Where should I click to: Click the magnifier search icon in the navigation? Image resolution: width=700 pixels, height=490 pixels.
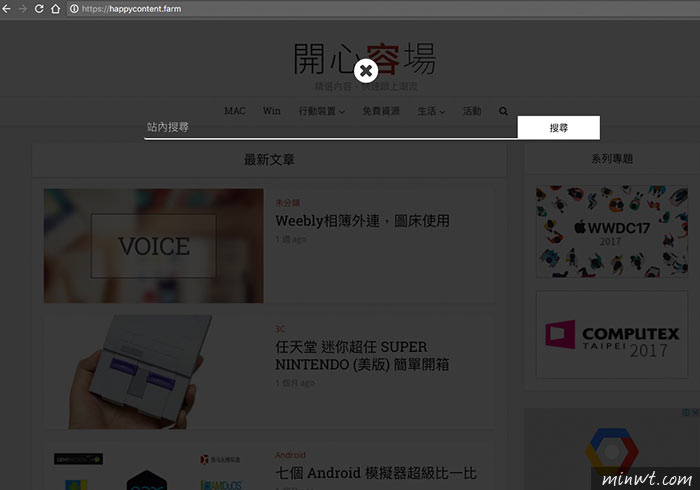coord(503,111)
